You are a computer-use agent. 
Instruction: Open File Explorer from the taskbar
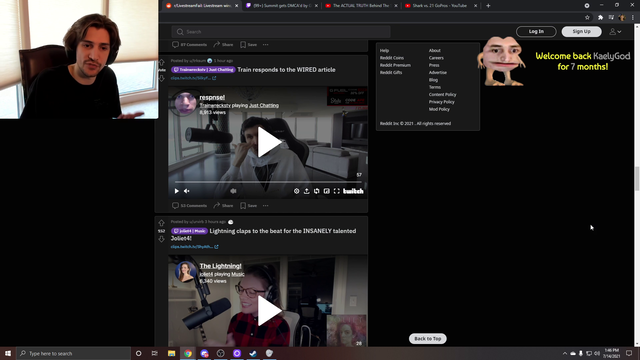[171, 353]
